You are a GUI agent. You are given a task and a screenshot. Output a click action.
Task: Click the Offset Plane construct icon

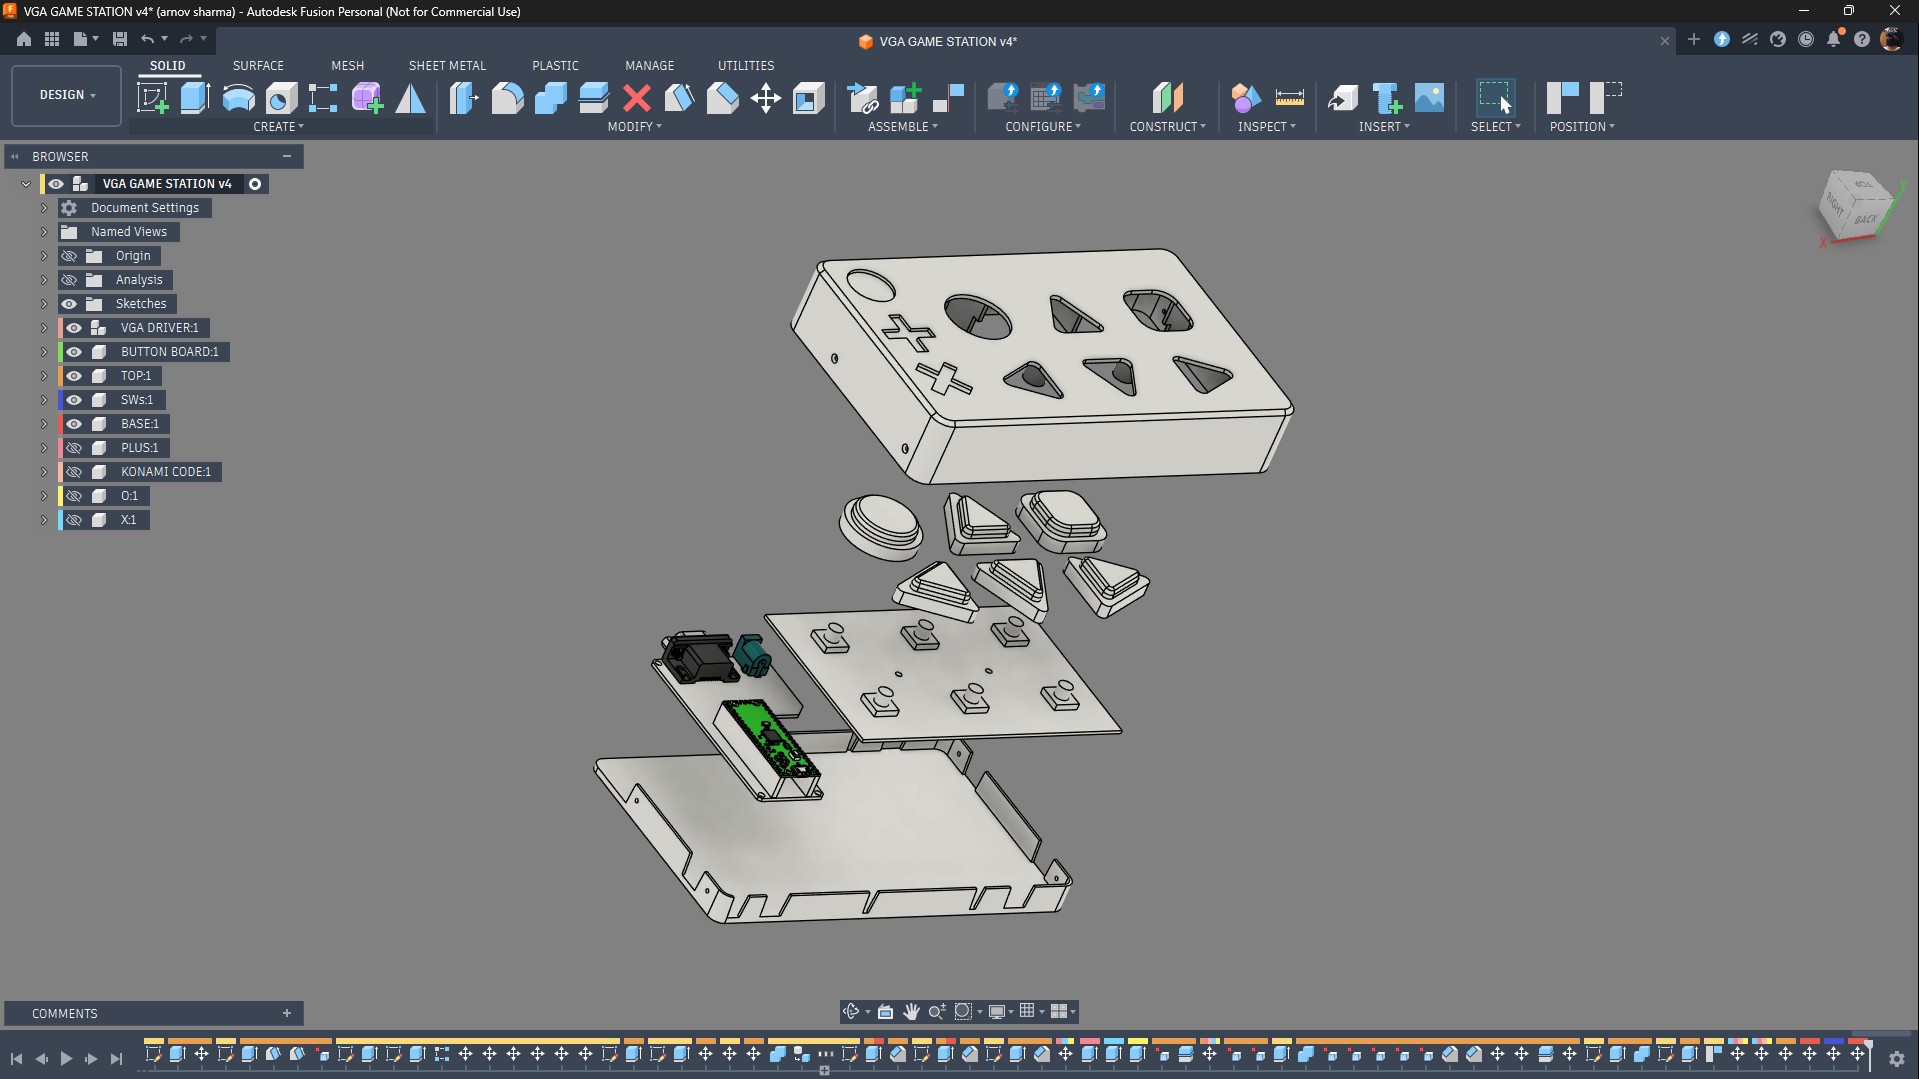(1167, 98)
